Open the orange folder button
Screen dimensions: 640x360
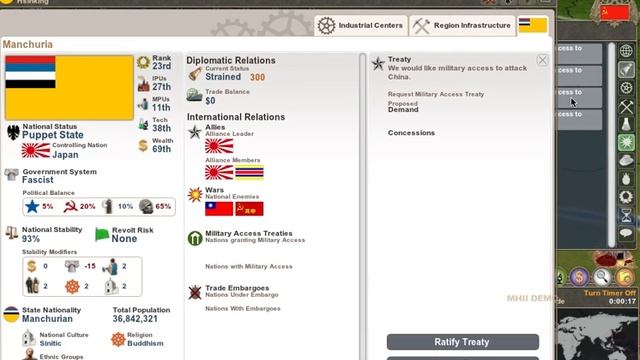coord(624,277)
